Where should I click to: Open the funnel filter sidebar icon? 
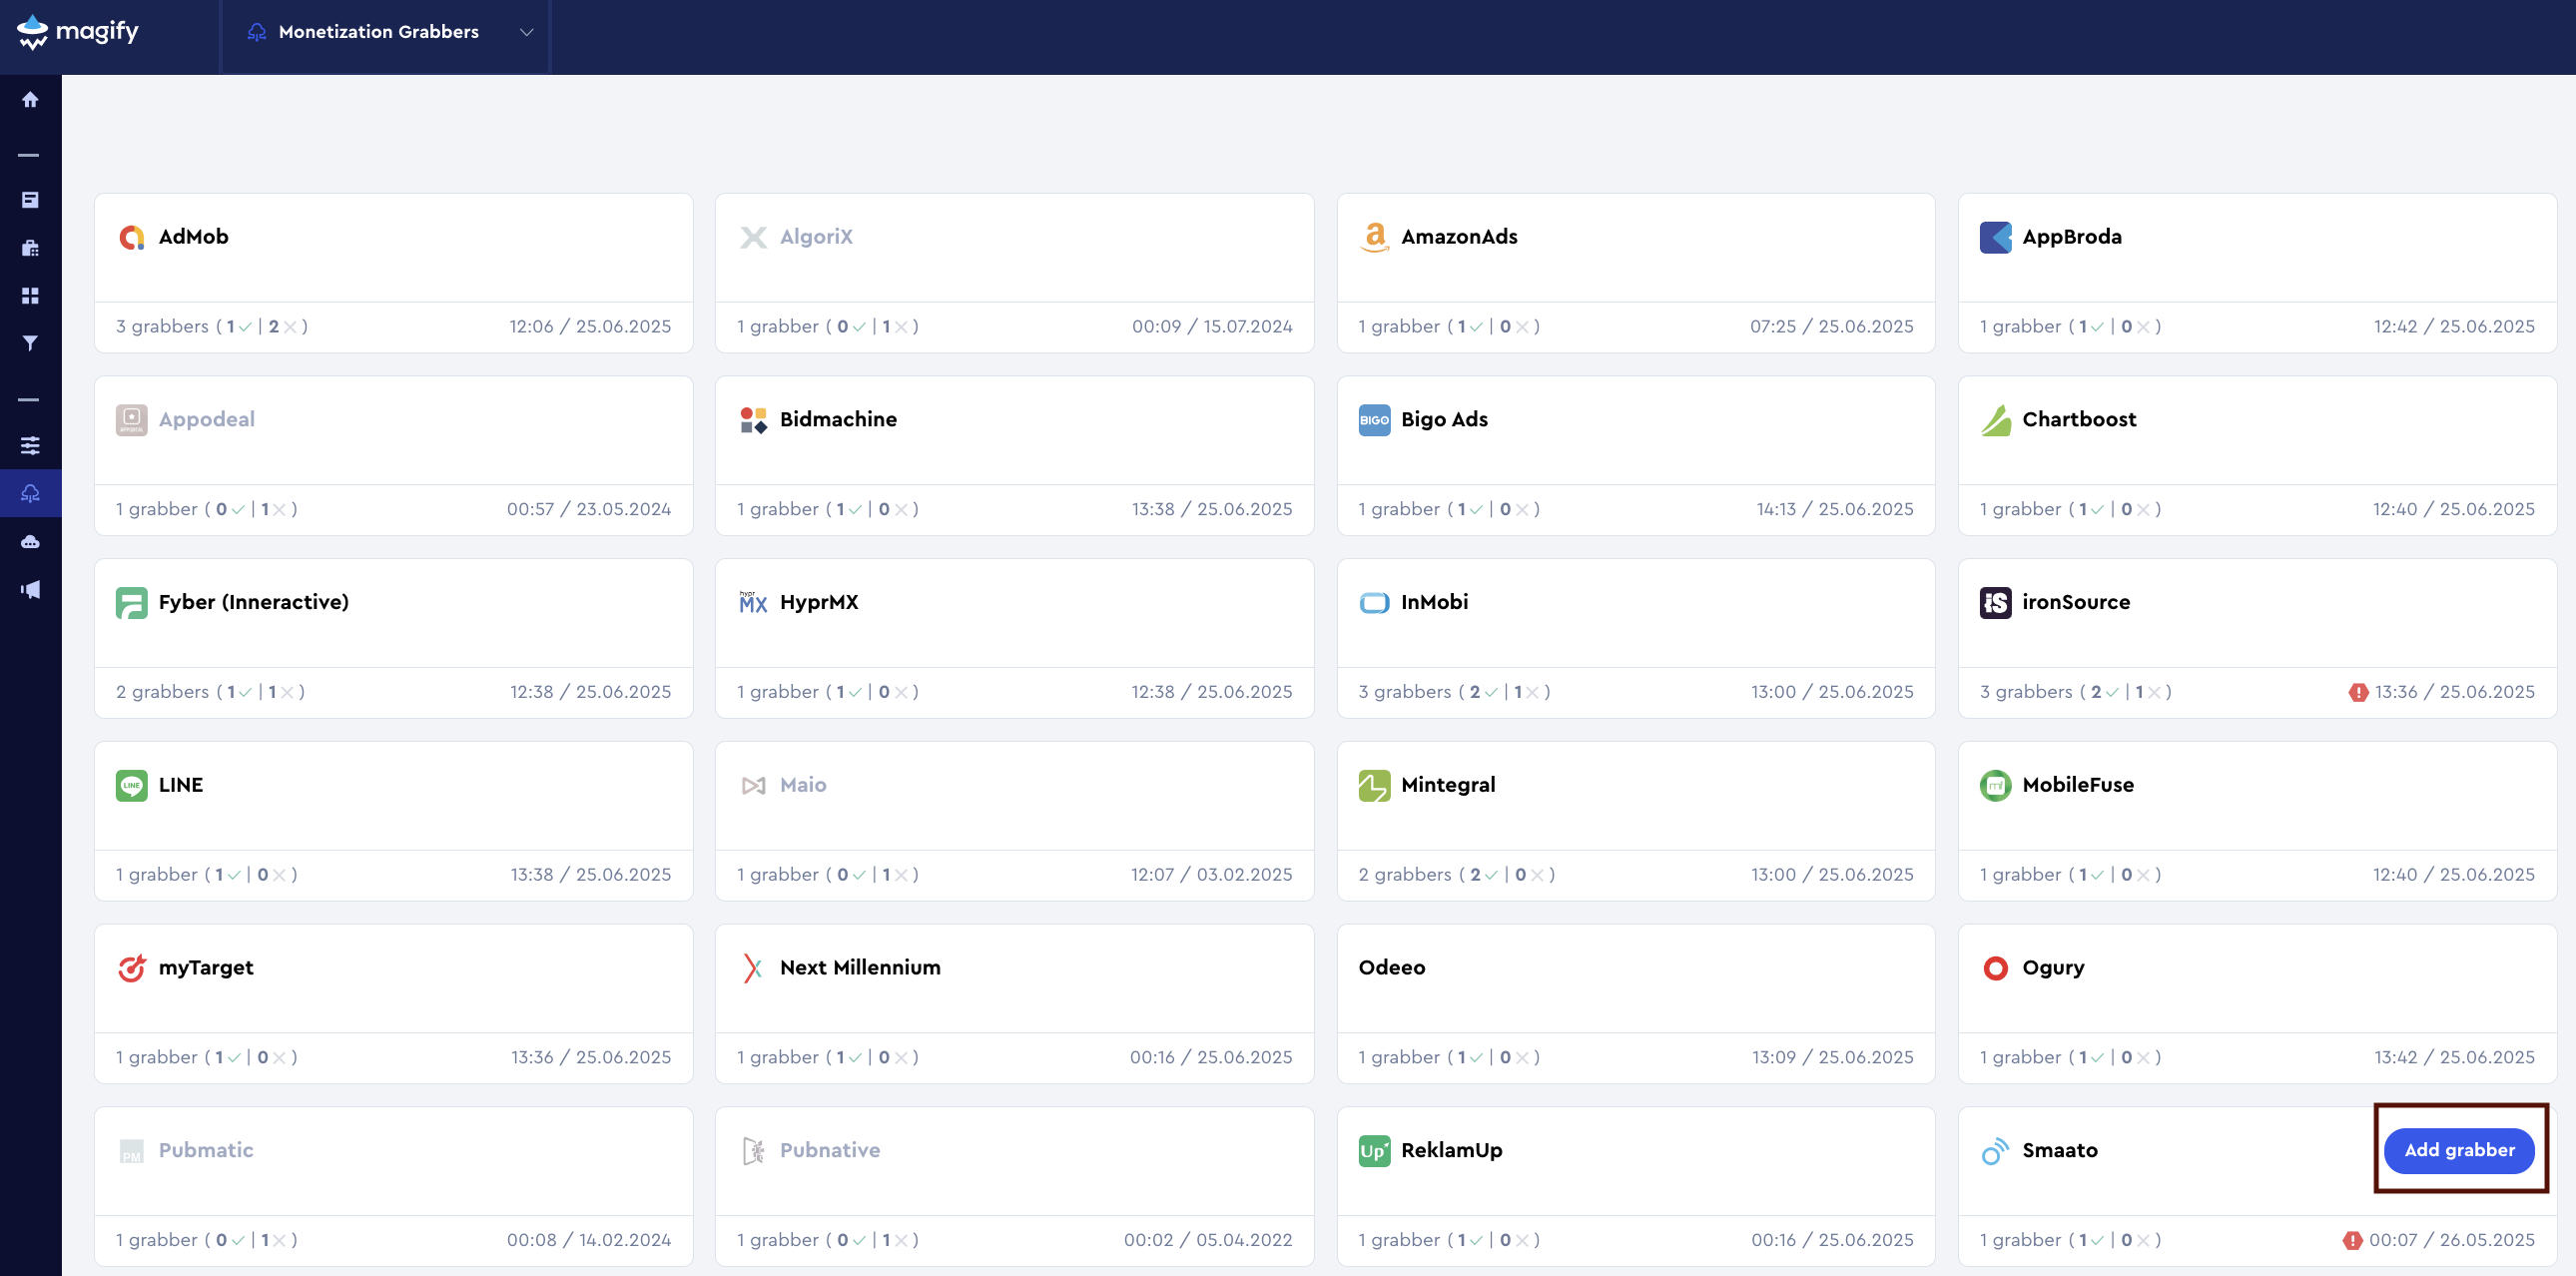click(x=30, y=343)
